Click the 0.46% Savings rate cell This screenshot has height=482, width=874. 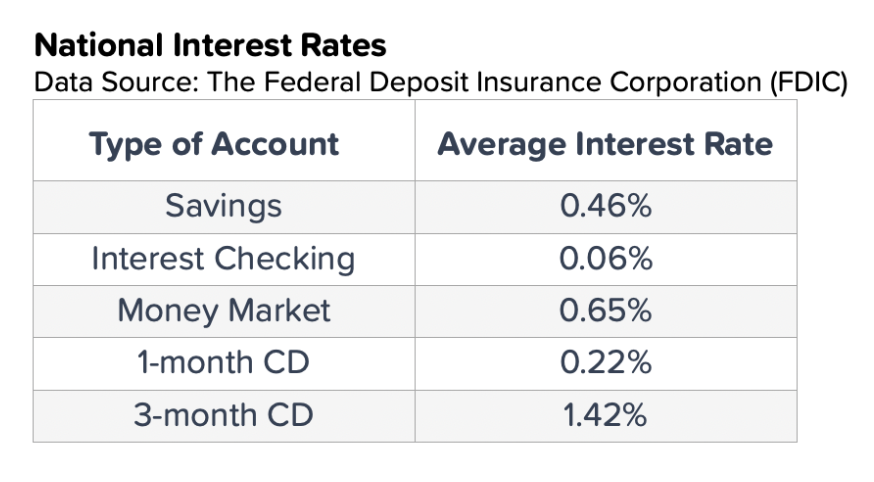(x=605, y=207)
